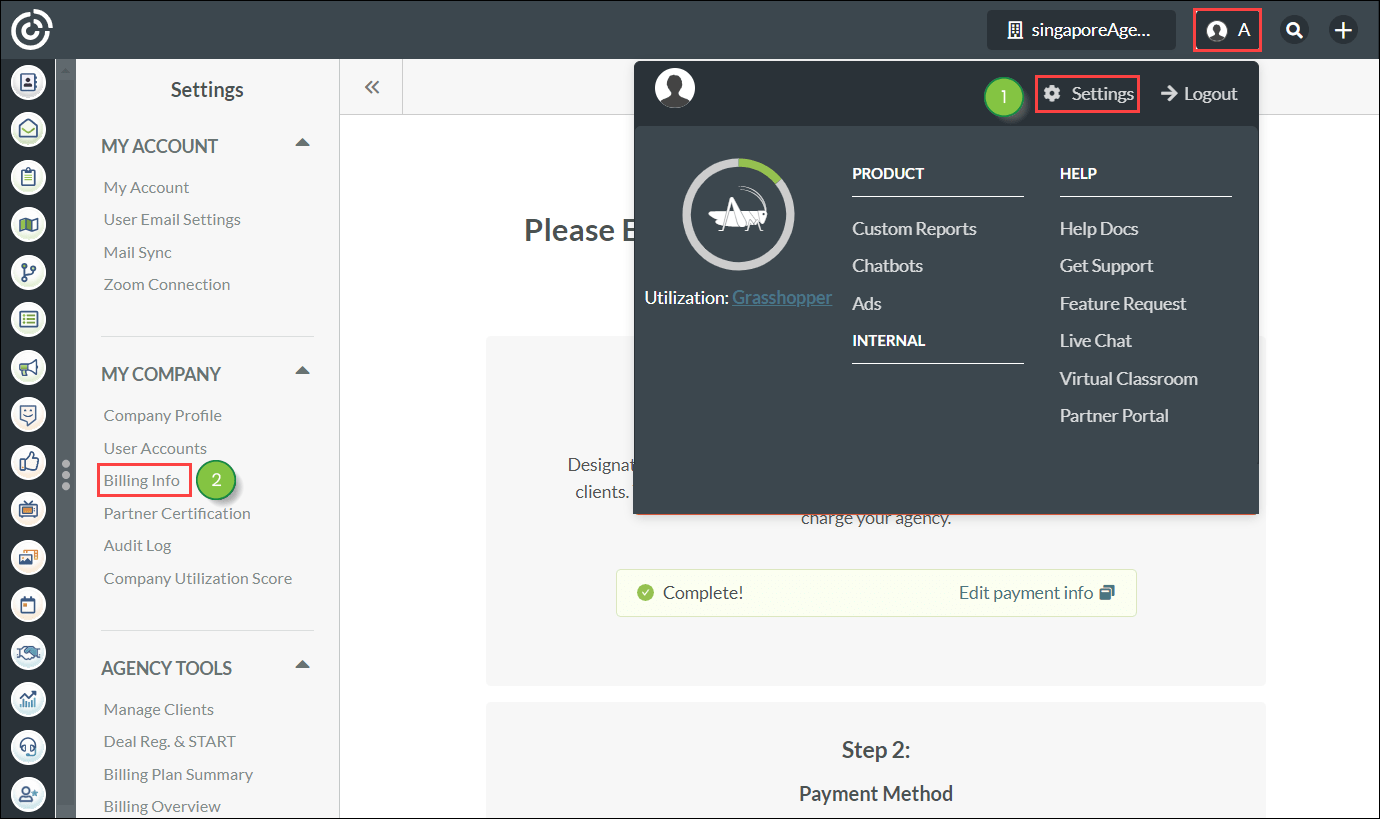Click the headset Support icon in the sidebar
Viewport: 1380px width, 819px height.
point(28,747)
